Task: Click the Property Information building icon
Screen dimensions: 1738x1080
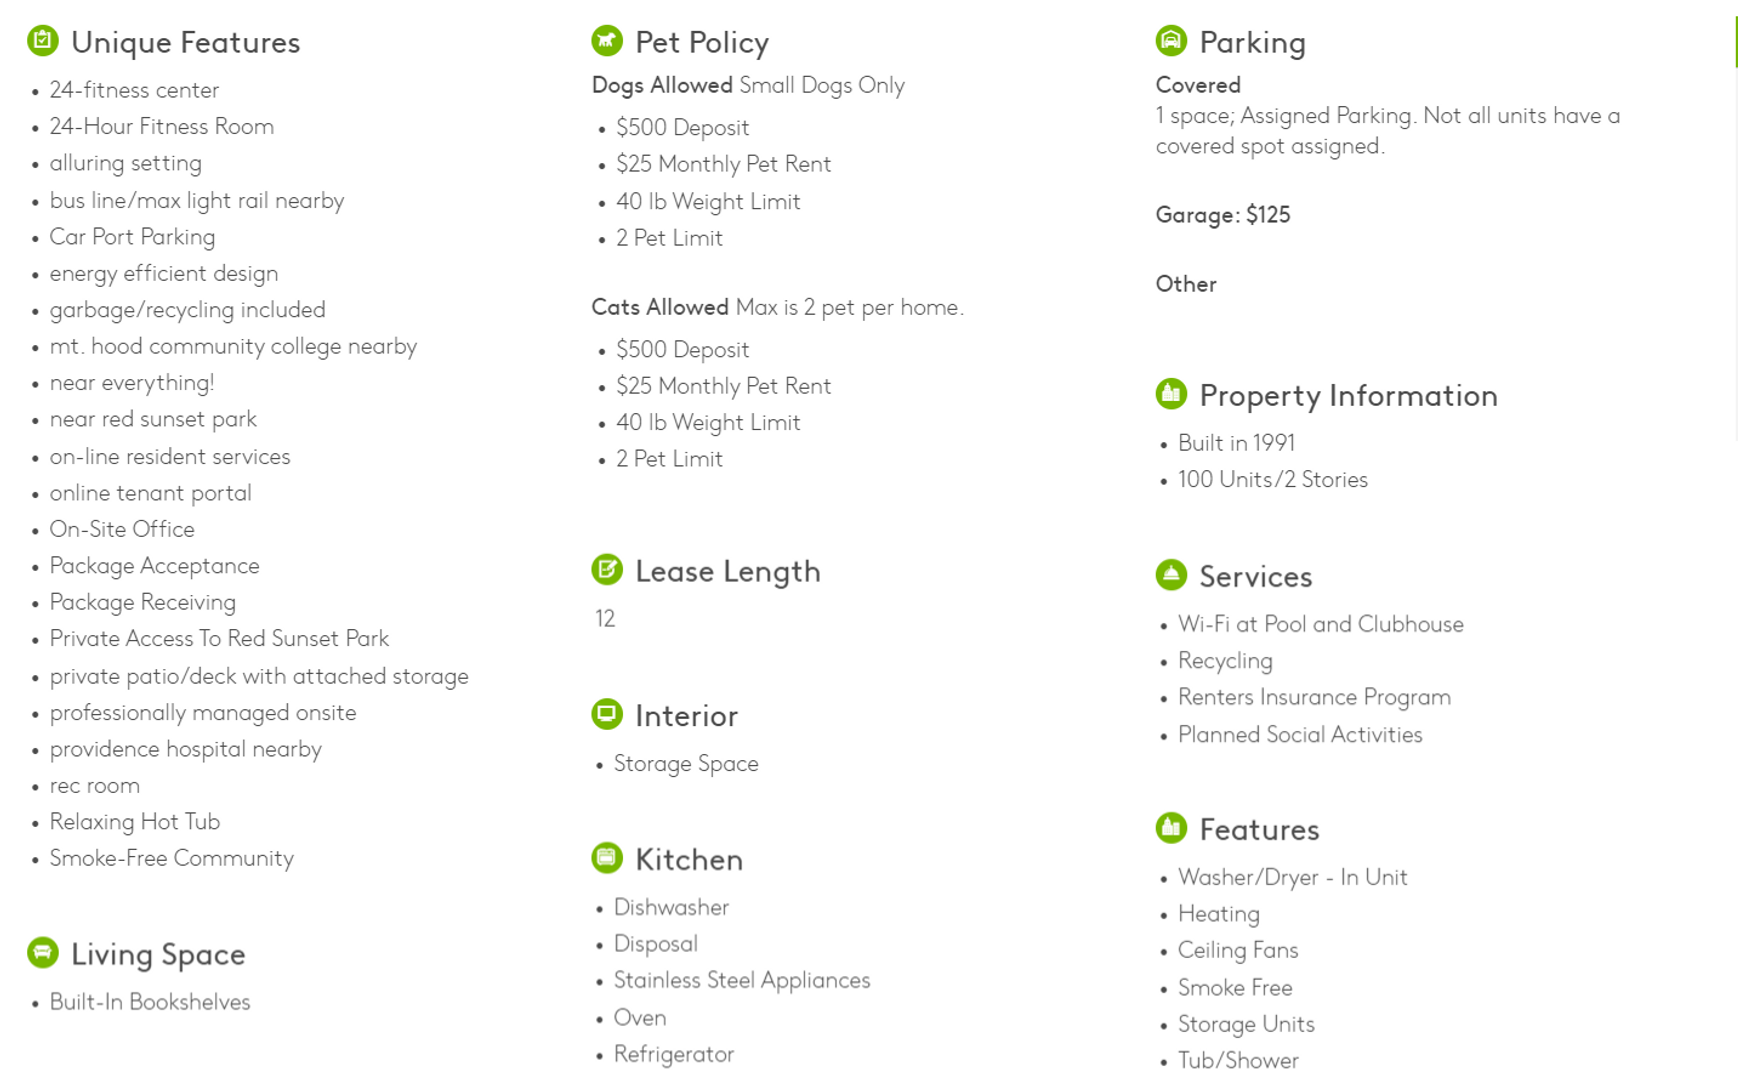Action: pyautogui.click(x=1171, y=394)
